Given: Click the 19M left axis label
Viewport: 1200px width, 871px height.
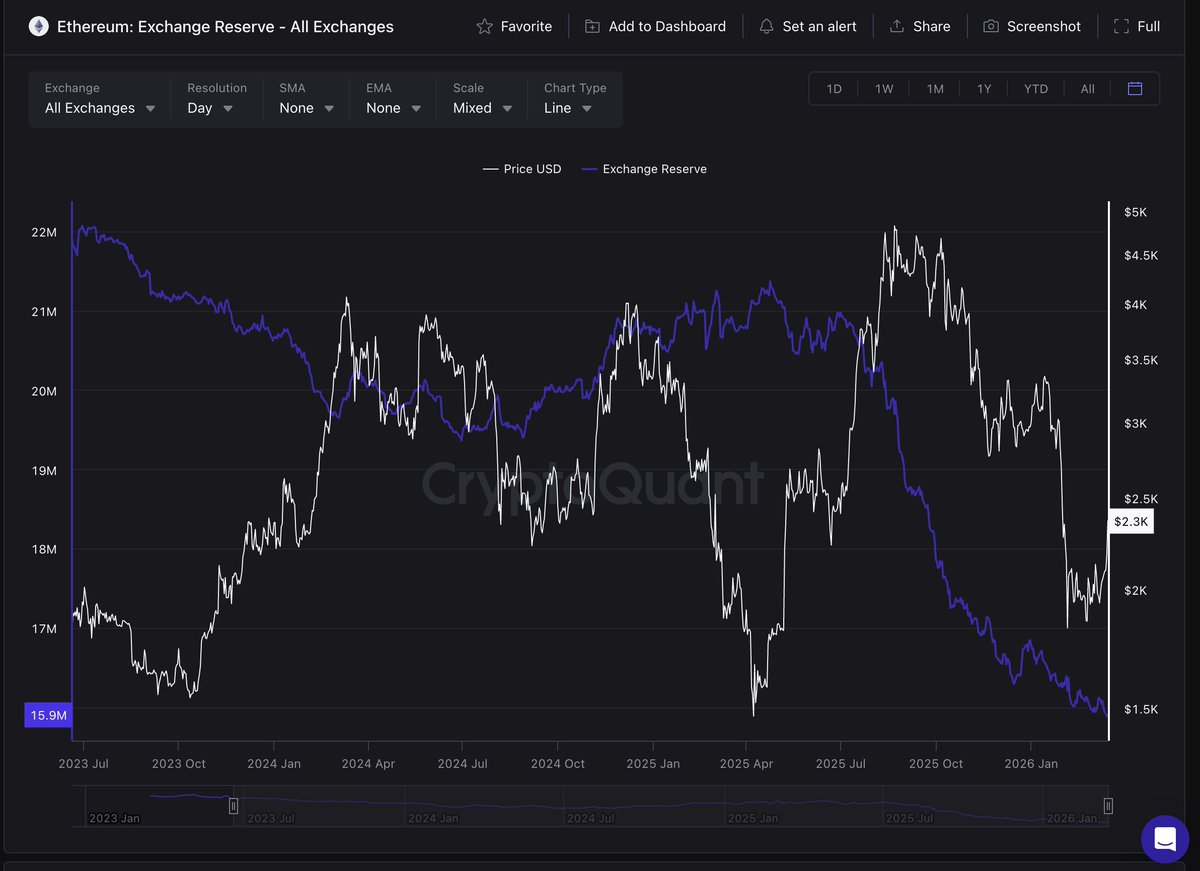Looking at the screenshot, I should coord(44,470).
